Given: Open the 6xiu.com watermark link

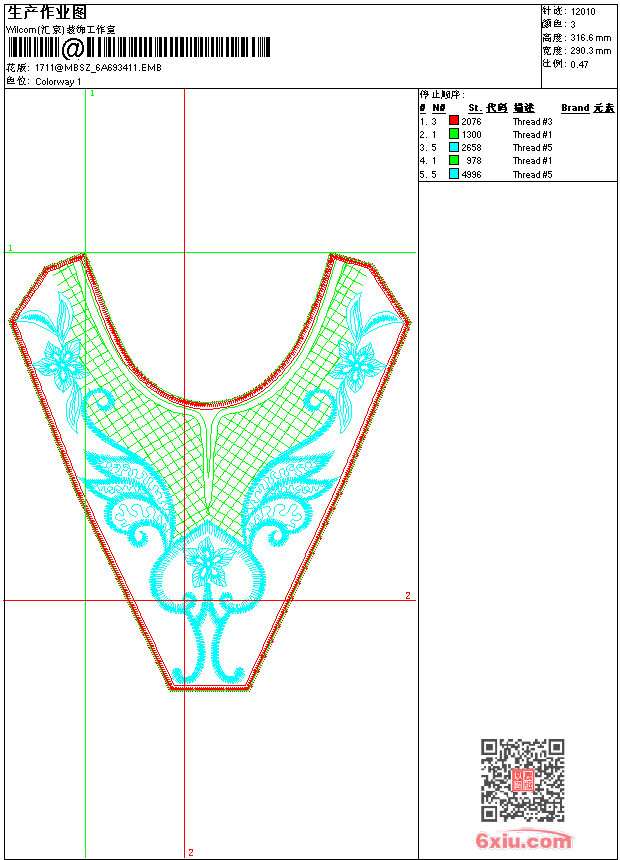Looking at the screenshot, I should point(523,841).
